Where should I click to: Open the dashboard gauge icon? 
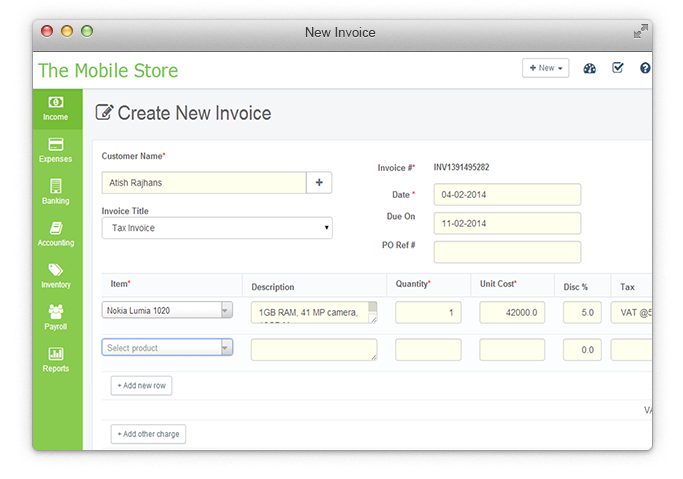(x=589, y=68)
